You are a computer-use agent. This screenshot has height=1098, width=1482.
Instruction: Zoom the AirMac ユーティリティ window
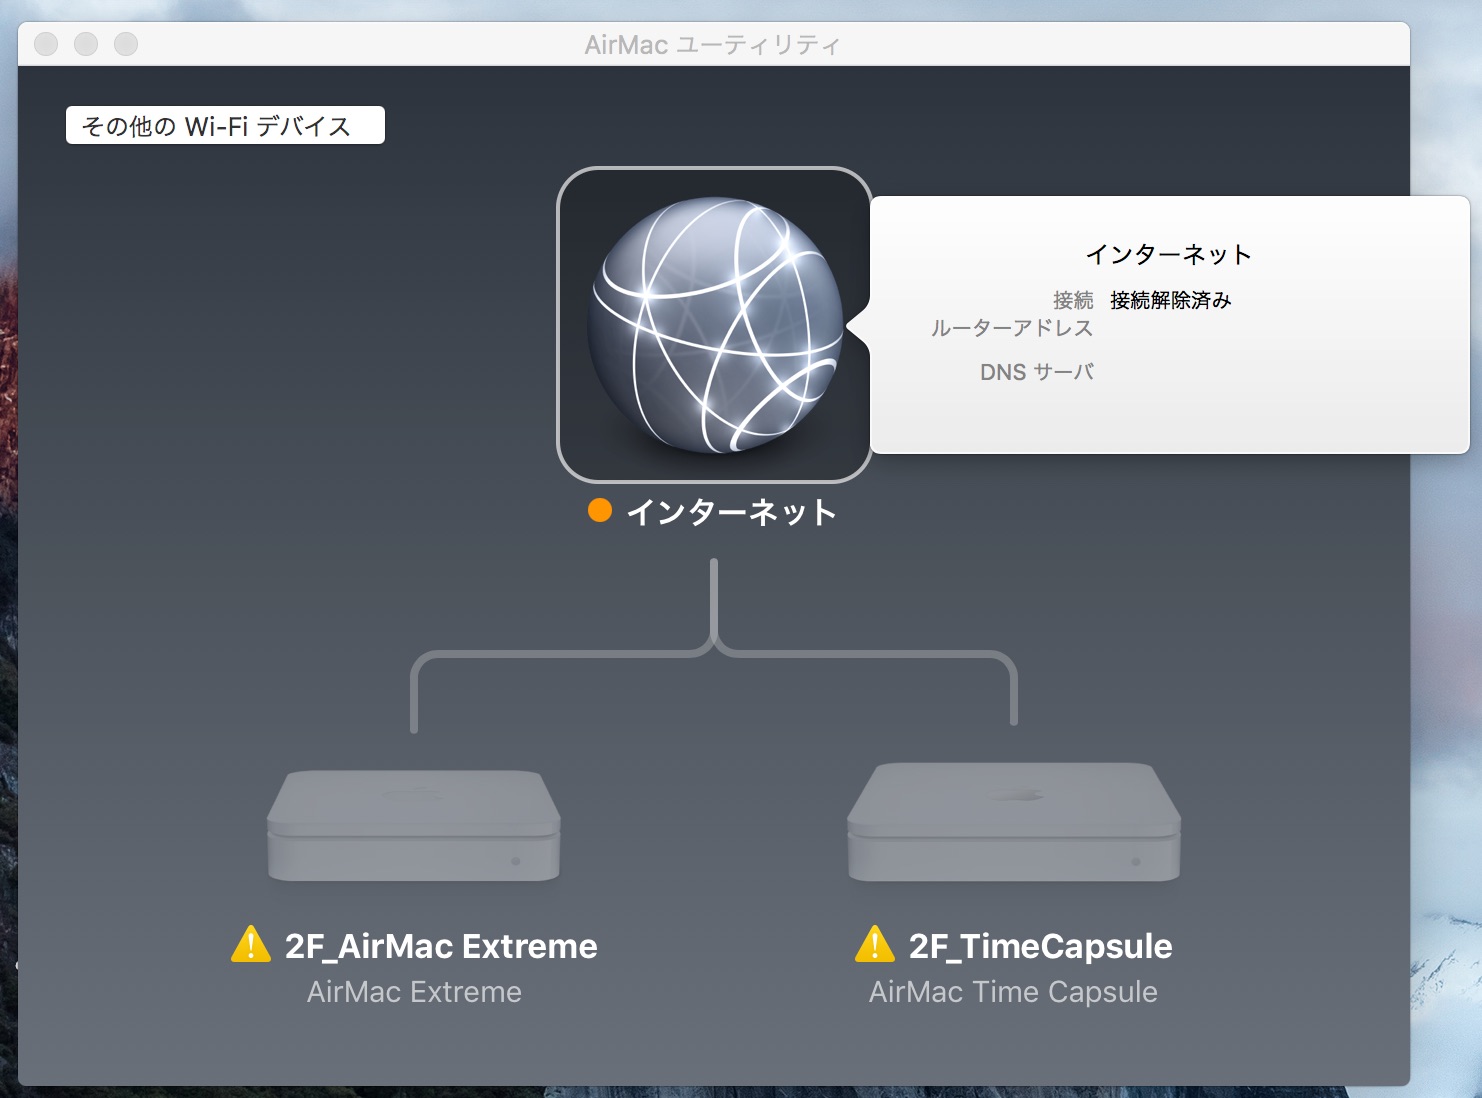(x=126, y=44)
